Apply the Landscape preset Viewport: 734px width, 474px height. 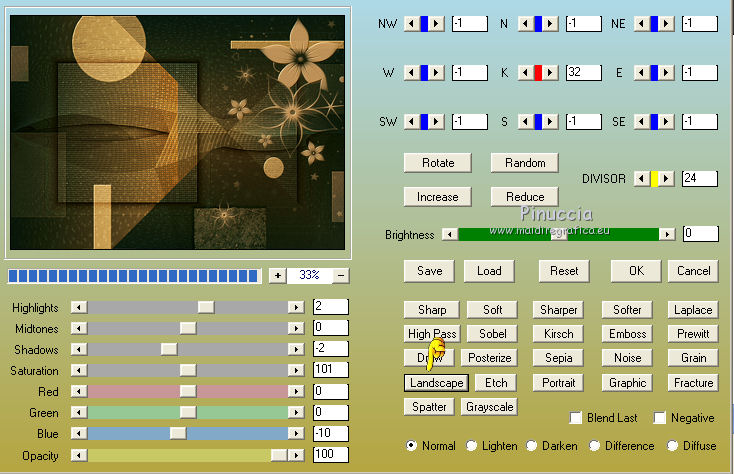pos(436,383)
